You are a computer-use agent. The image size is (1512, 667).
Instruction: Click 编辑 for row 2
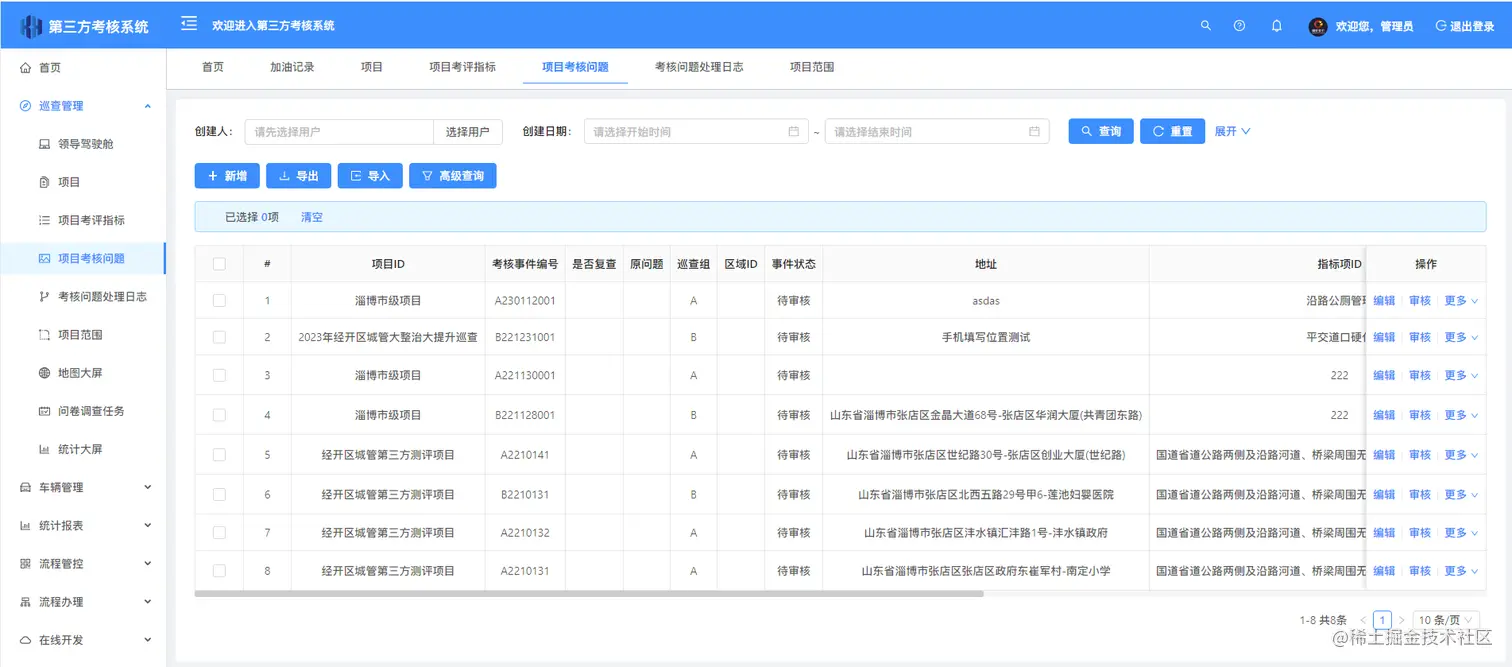pyautogui.click(x=1384, y=337)
